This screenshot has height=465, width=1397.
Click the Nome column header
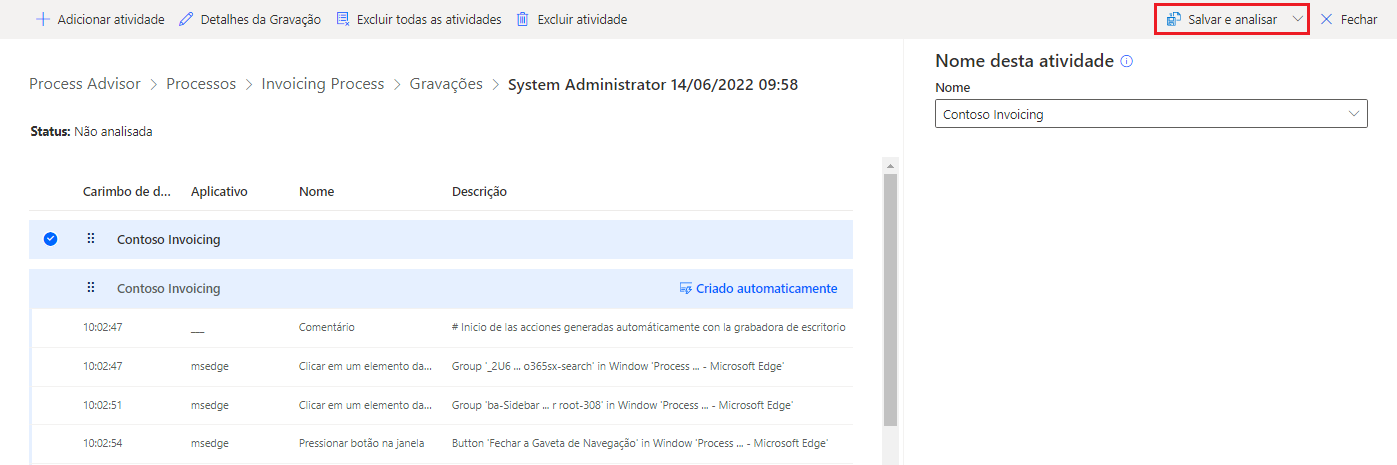pyautogui.click(x=316, y=191)
